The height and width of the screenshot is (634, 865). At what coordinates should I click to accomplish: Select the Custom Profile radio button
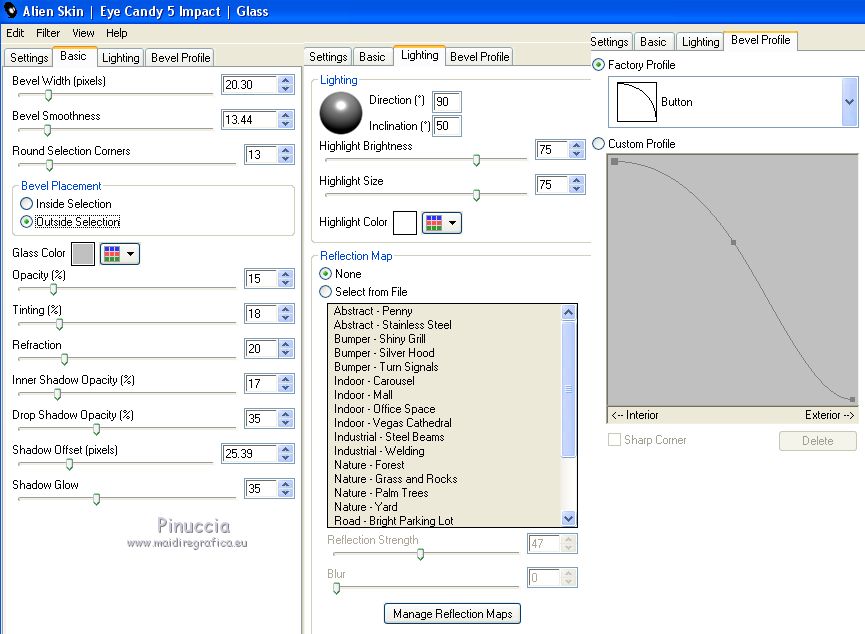(x=598, y=143)
